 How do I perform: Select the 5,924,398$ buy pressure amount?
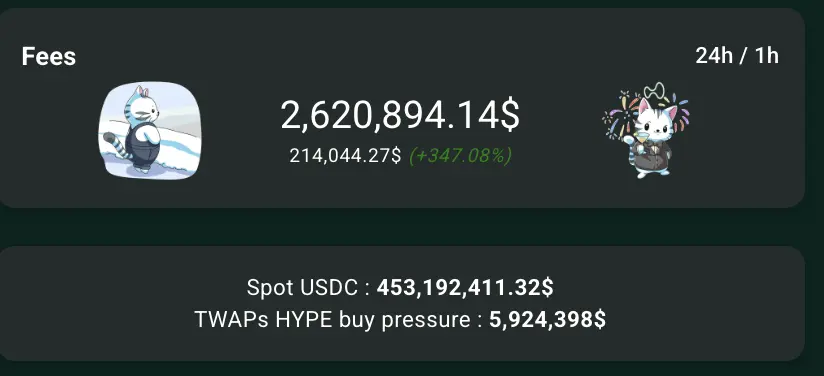coord(547,319)
